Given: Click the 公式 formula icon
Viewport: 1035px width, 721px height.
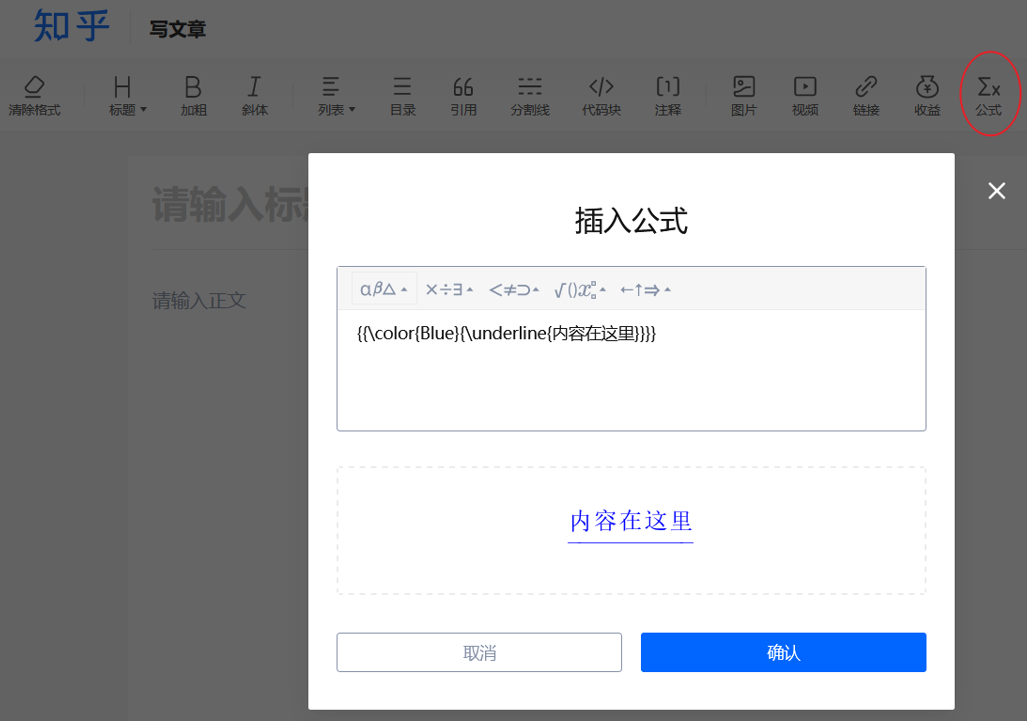Looking at the screenshot, I should (x=988, y=96).
